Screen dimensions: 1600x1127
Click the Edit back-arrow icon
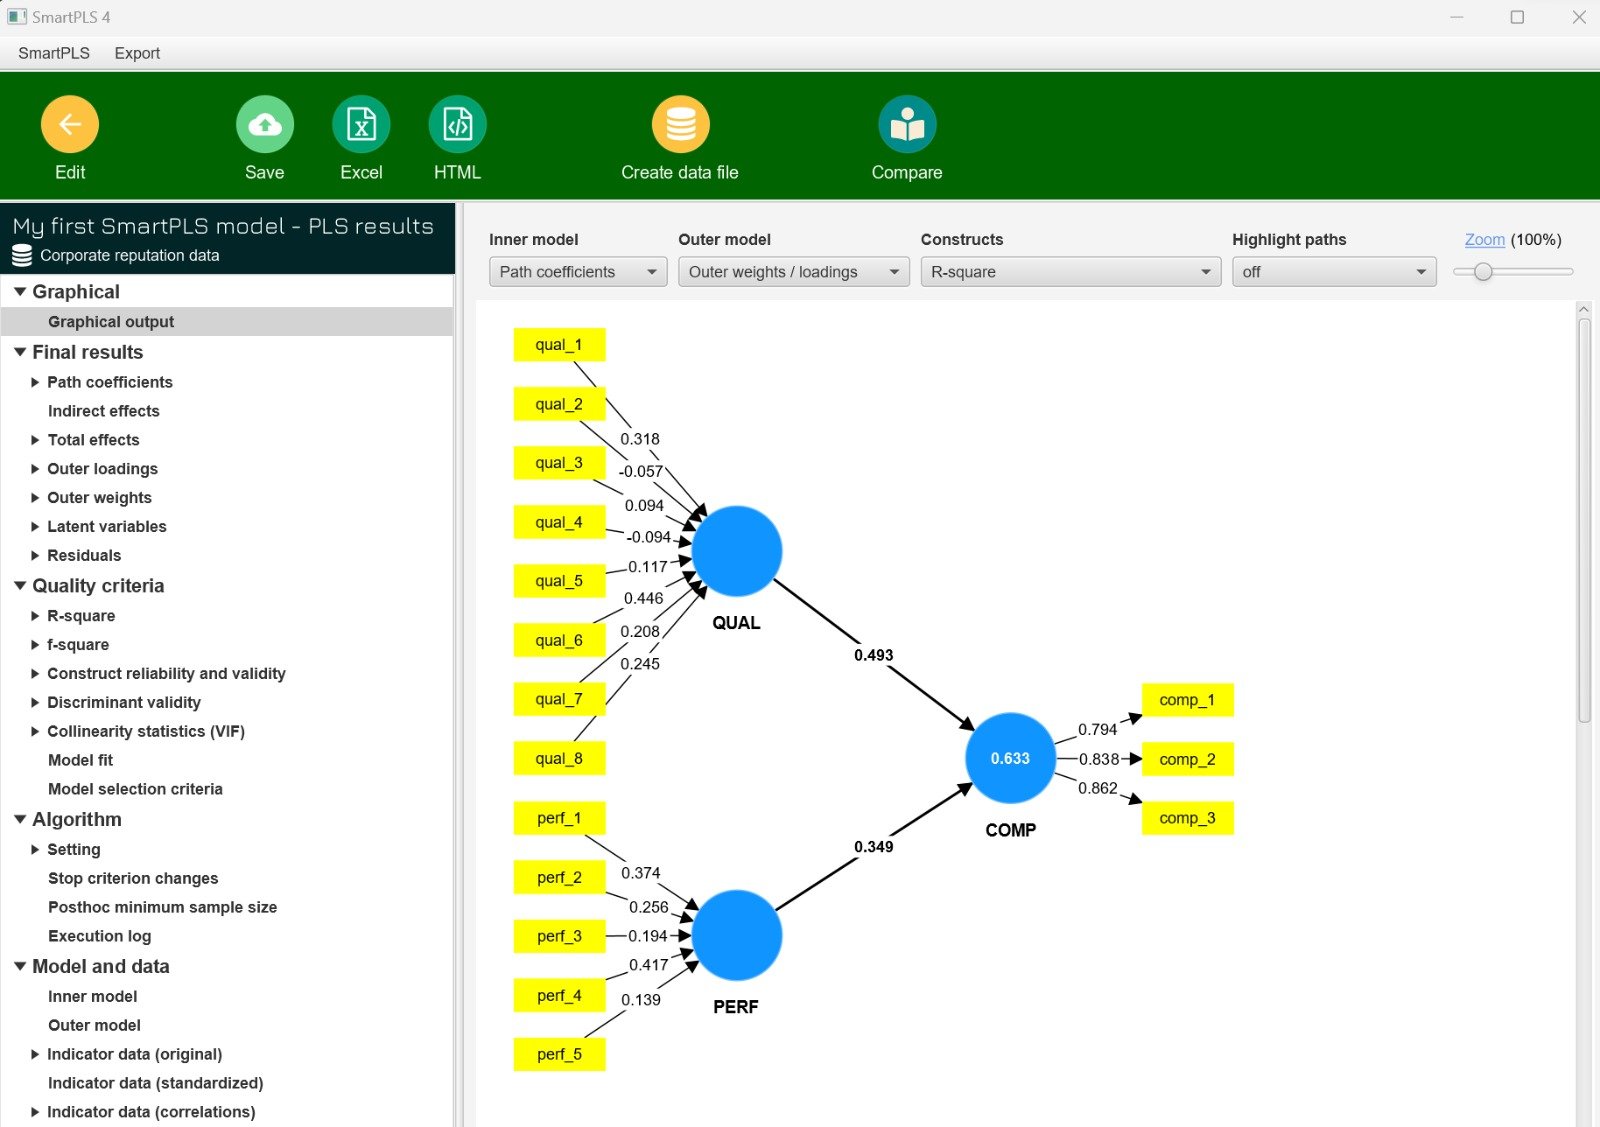tap(69, 125)
